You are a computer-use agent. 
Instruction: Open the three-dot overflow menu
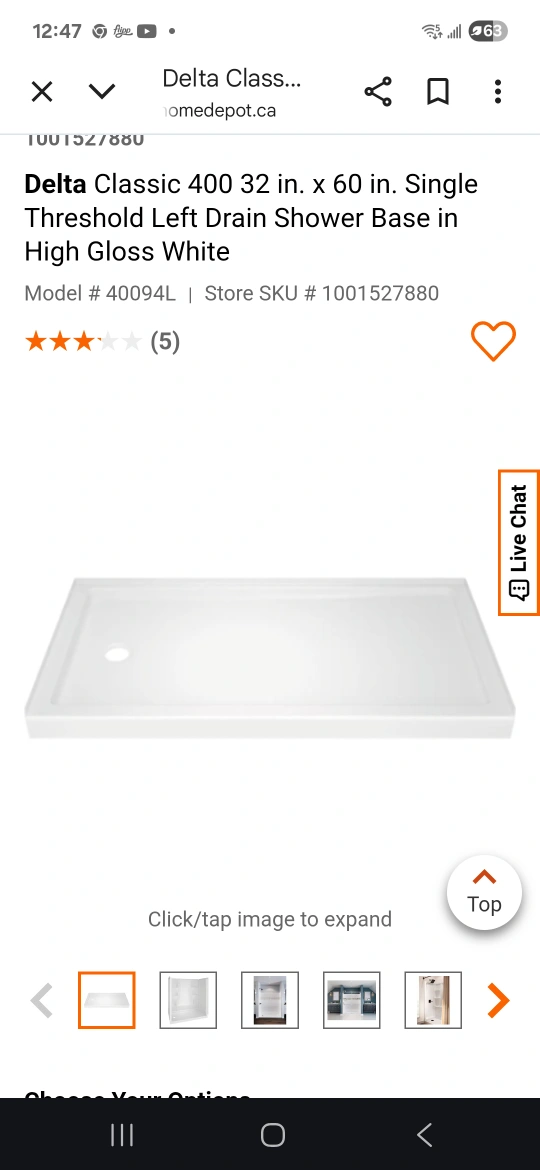(x=497, y=92)
